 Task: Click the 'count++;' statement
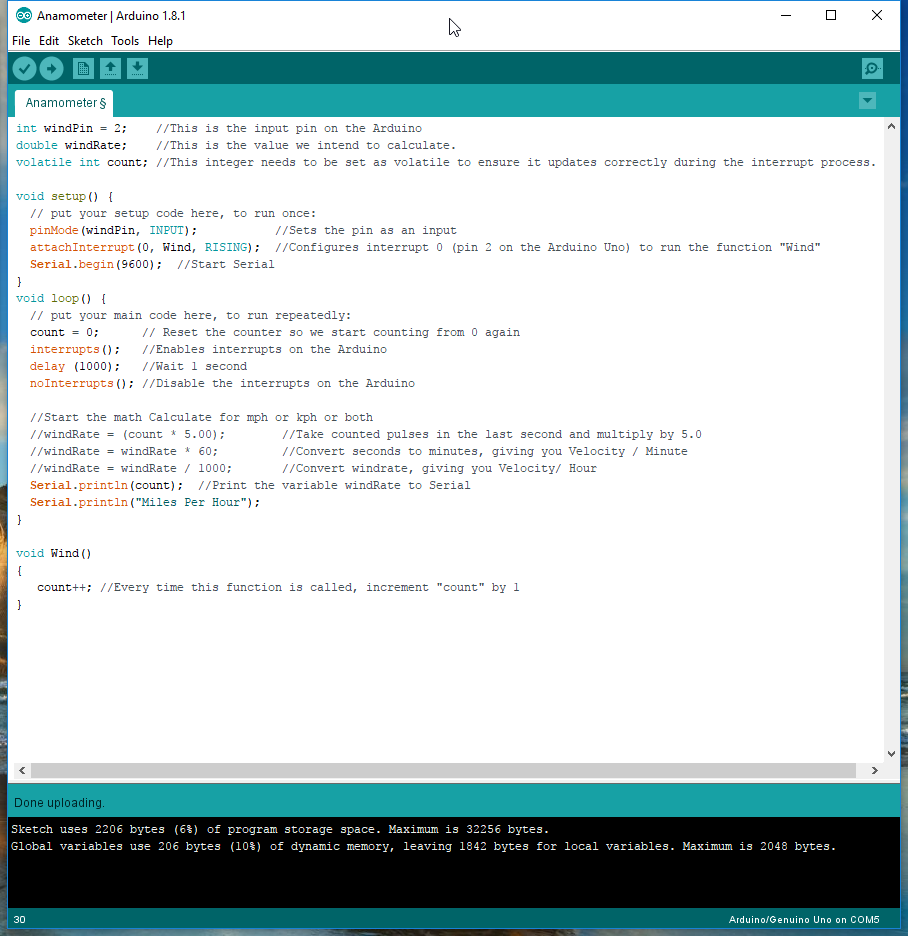64,587
